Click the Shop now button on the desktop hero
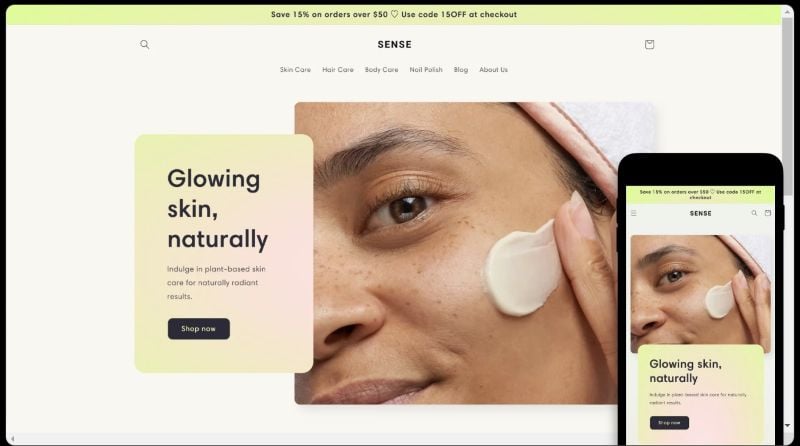The height and width of the screenshot is (446, 800). click(198, 329)
